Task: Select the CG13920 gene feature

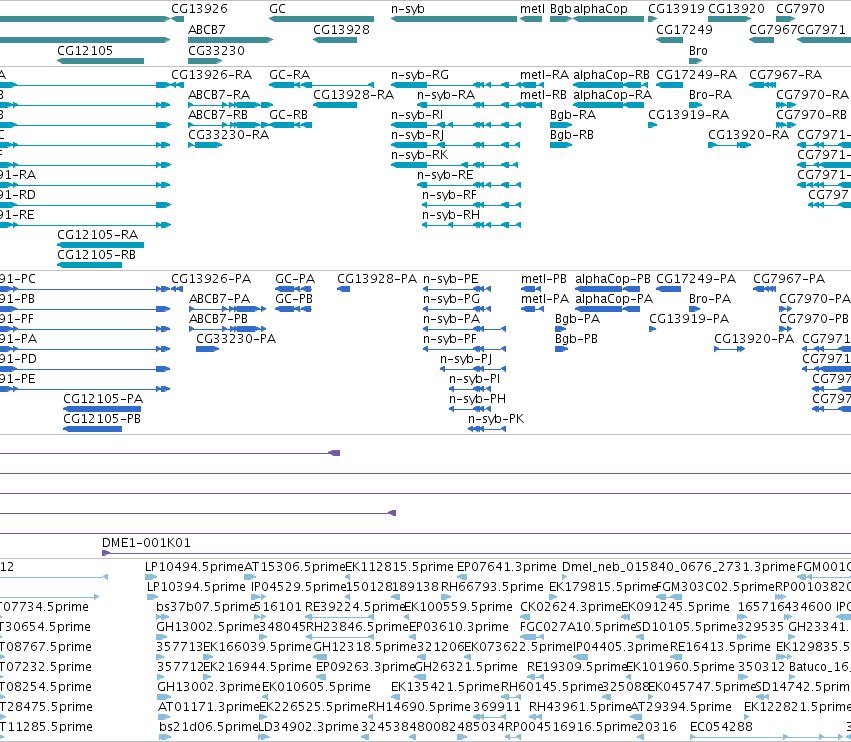Action: (730, 19)
